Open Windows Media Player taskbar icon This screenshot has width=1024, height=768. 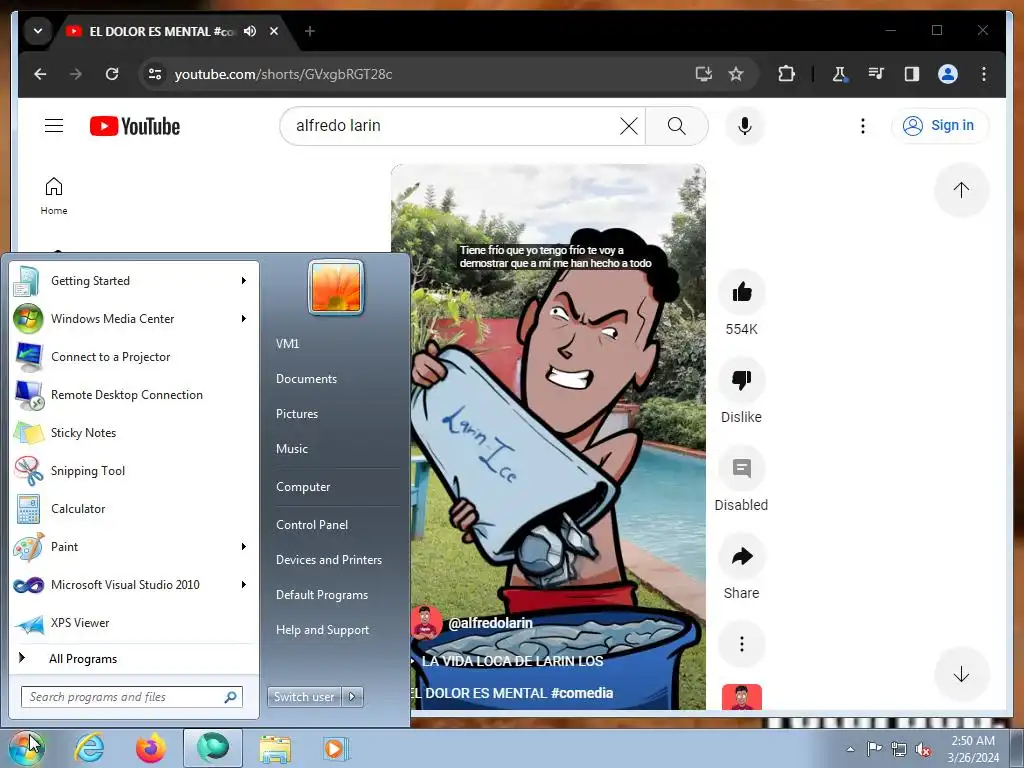(x=336, y=748)
